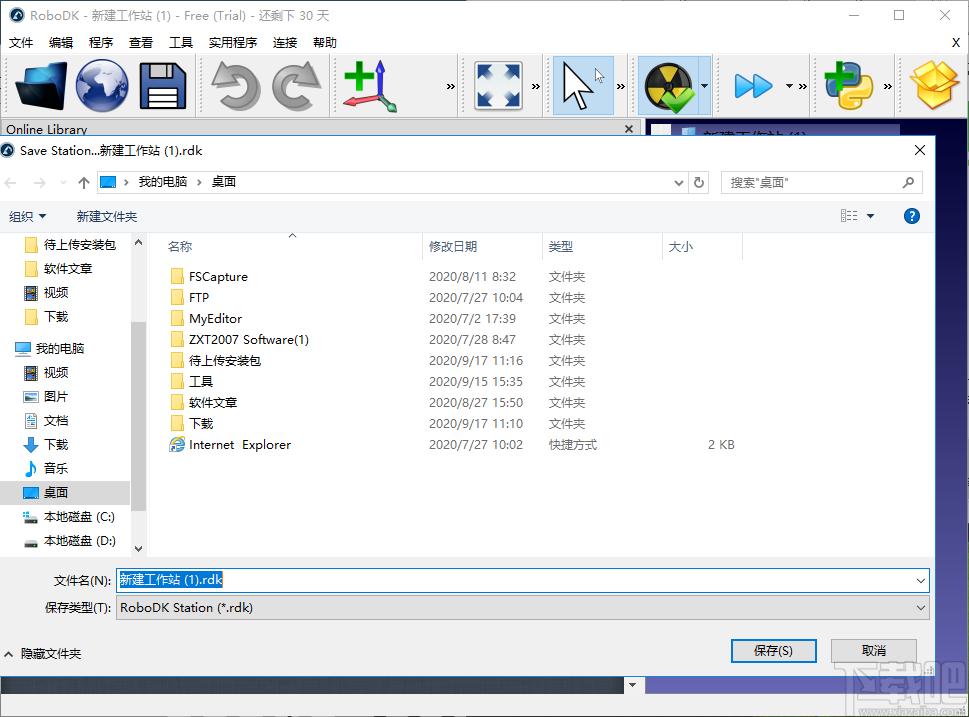The image size is (969, 717).
Task: Fit all using the four-arrows icon
Action: coord(498,86)
